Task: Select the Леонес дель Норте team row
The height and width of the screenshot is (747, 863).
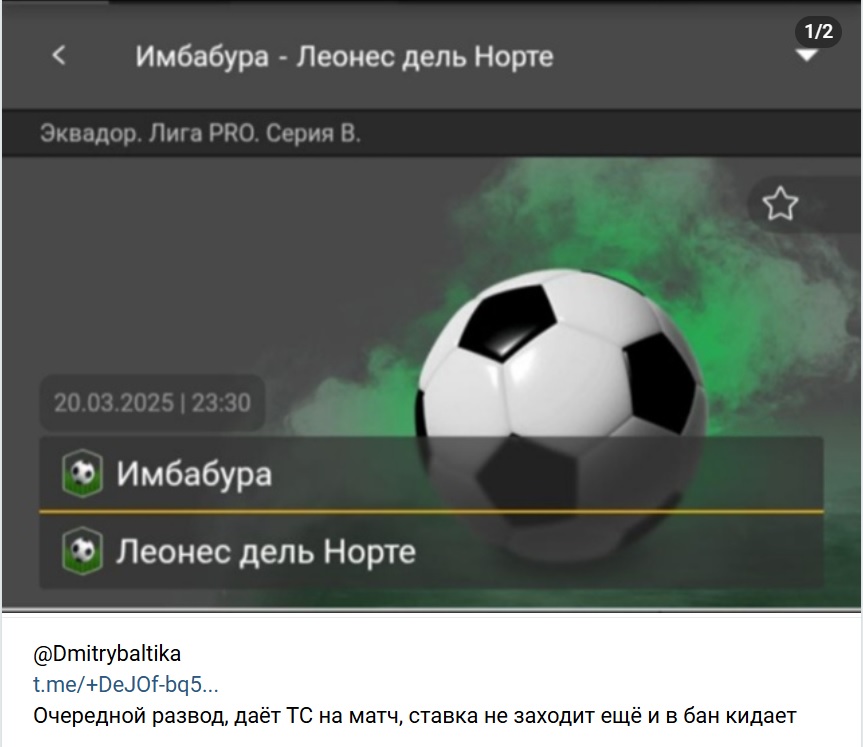Action: [x=431, y=551]
